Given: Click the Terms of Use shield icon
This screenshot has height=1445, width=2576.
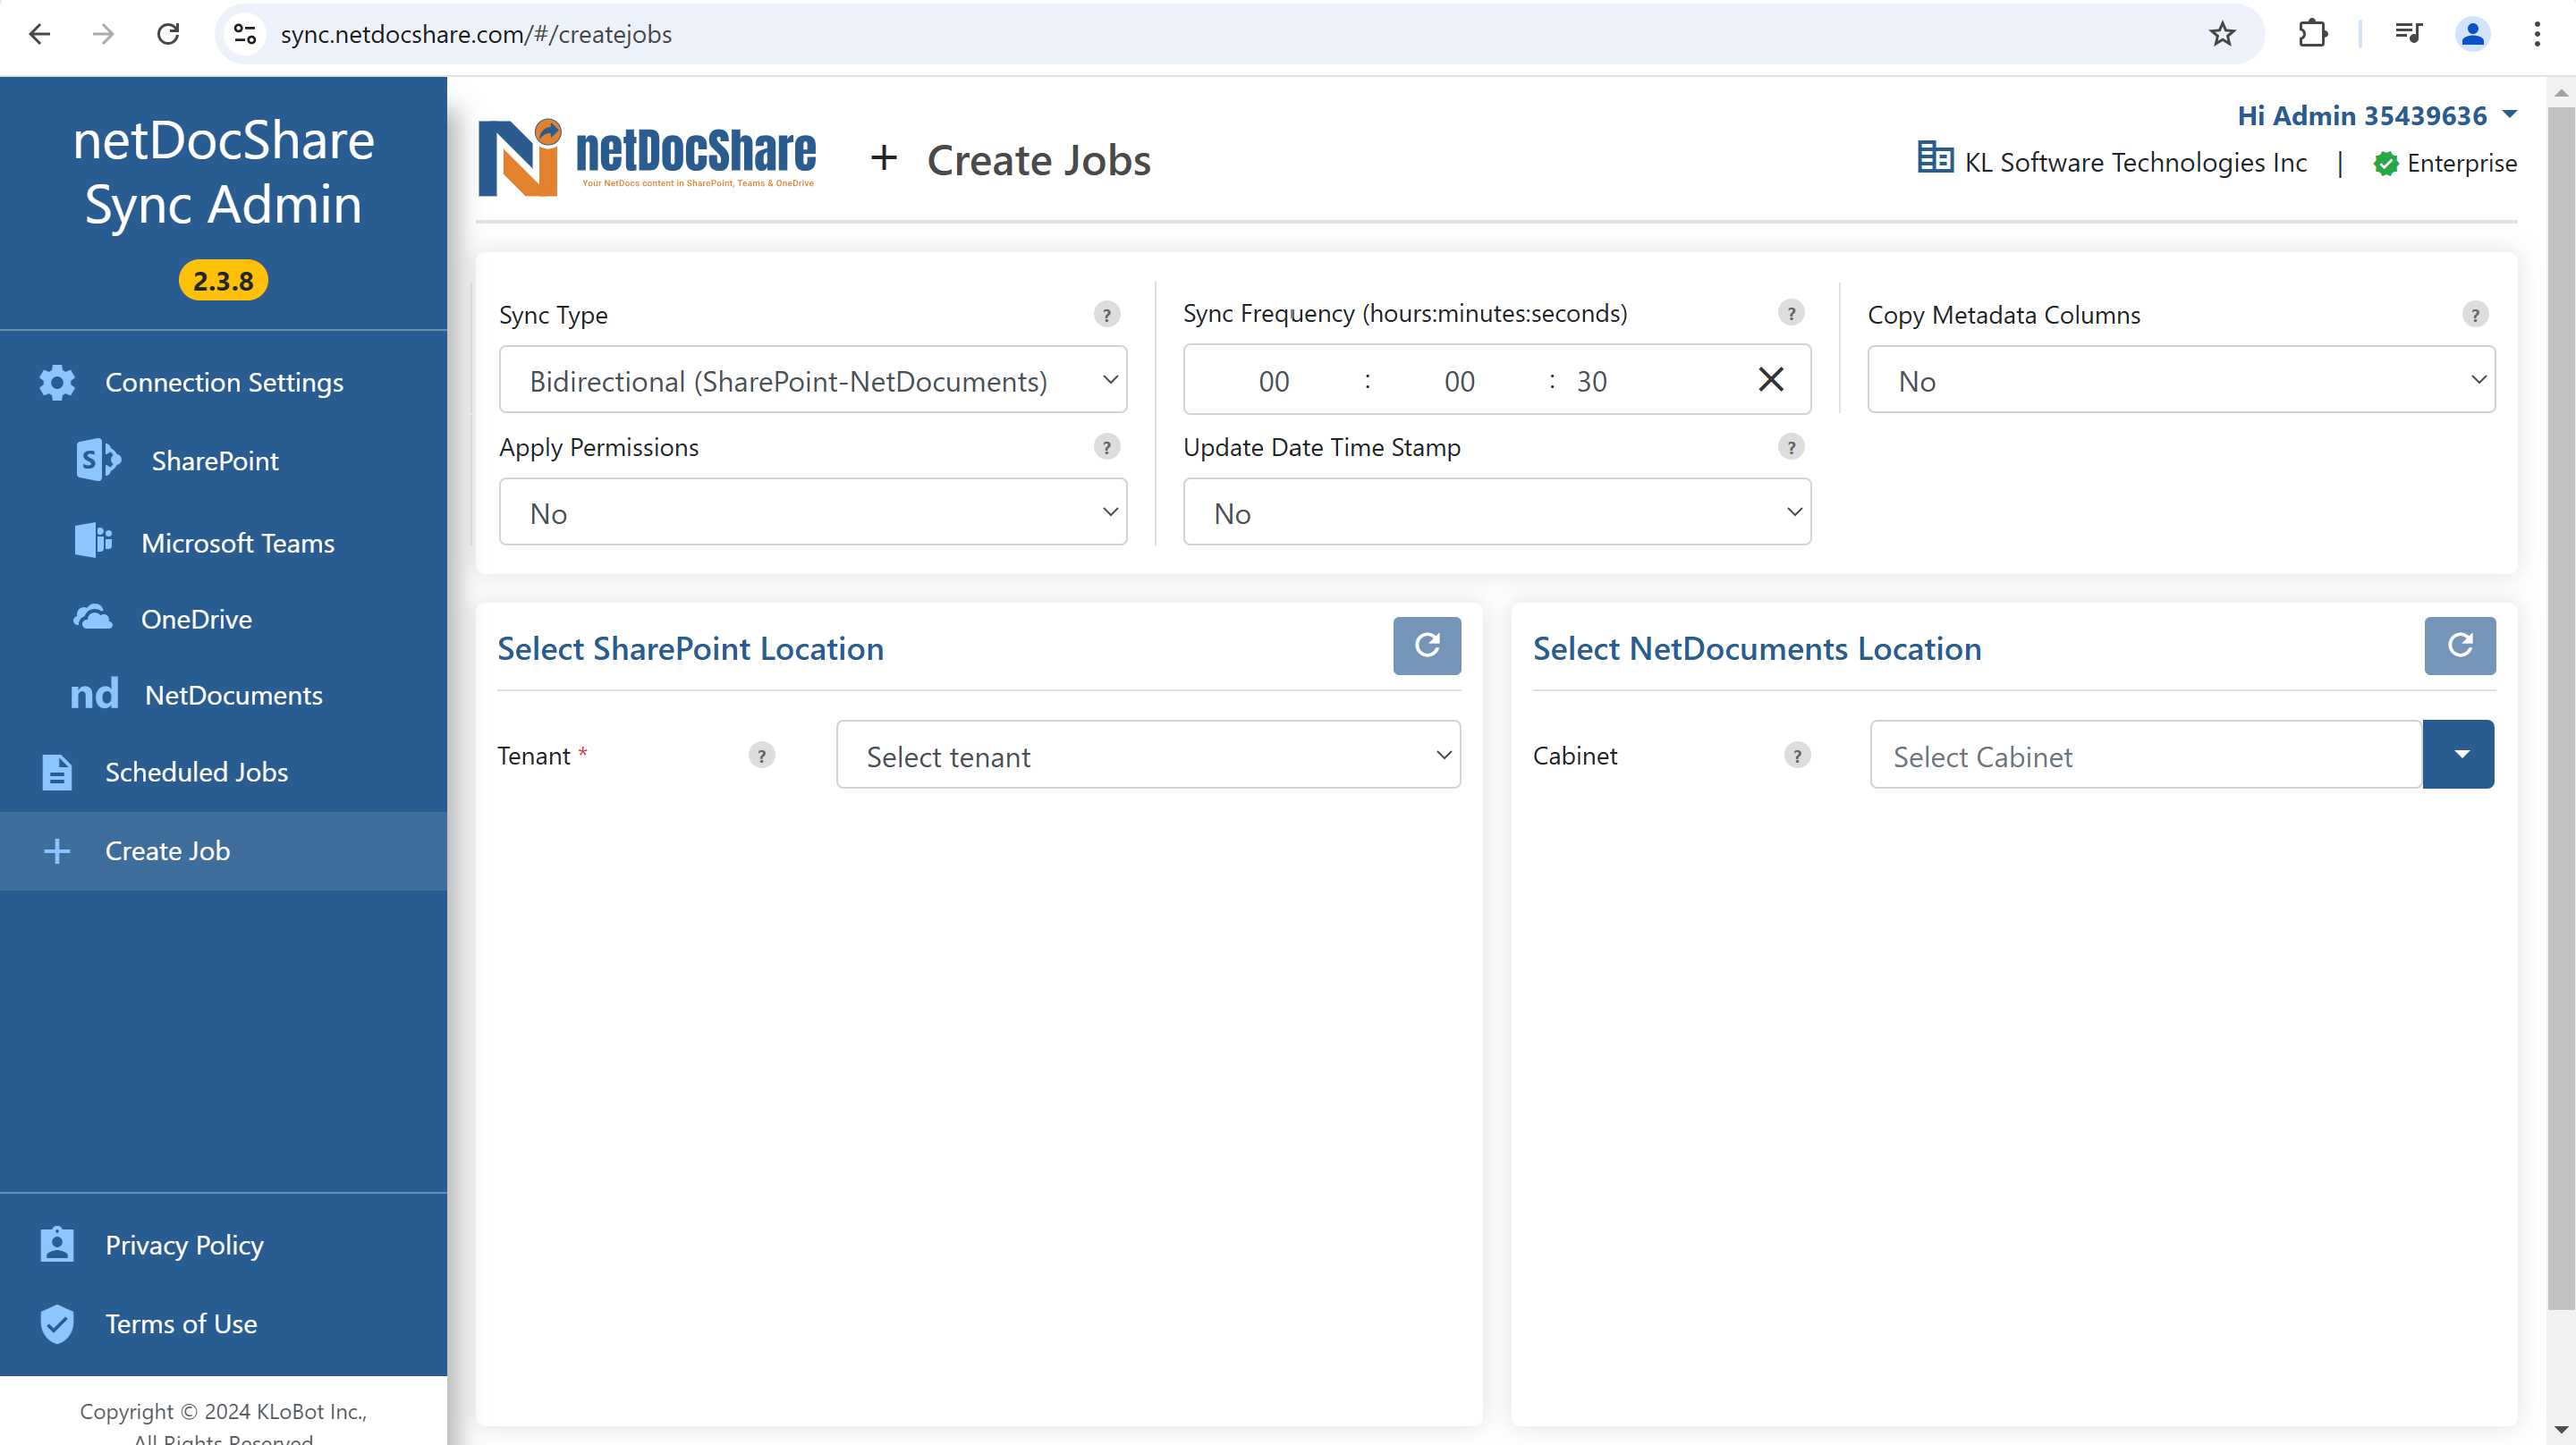Looking at the screenshot, I should (57, 1324).
